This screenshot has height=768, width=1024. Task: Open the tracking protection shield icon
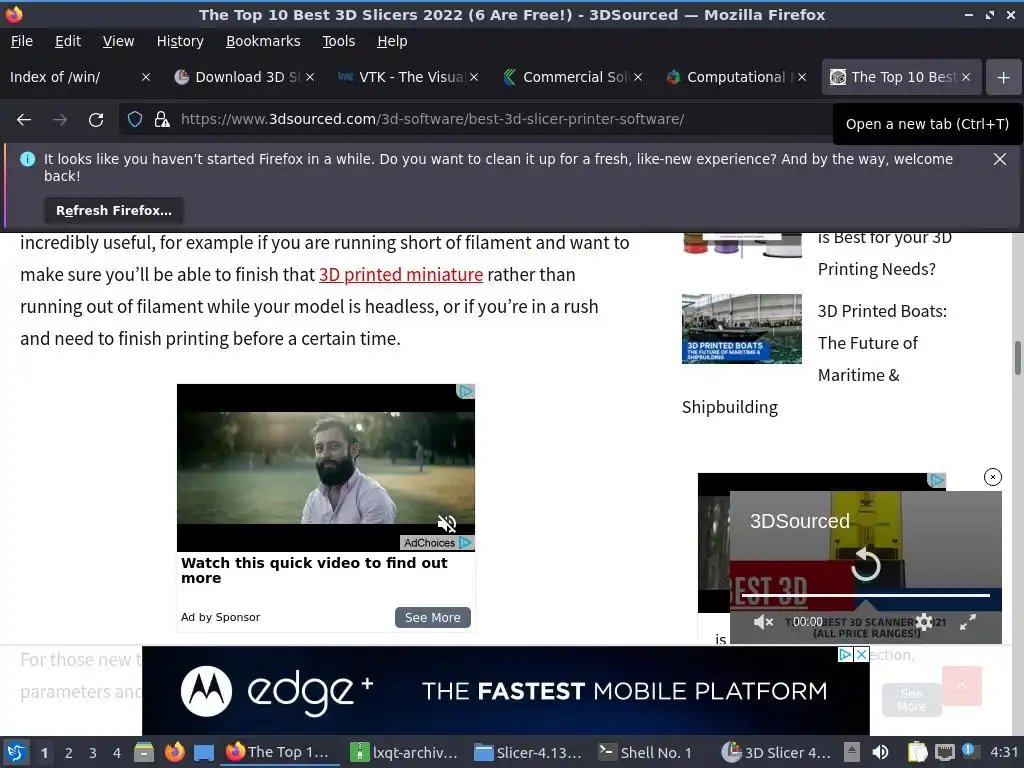coord(135,119)
